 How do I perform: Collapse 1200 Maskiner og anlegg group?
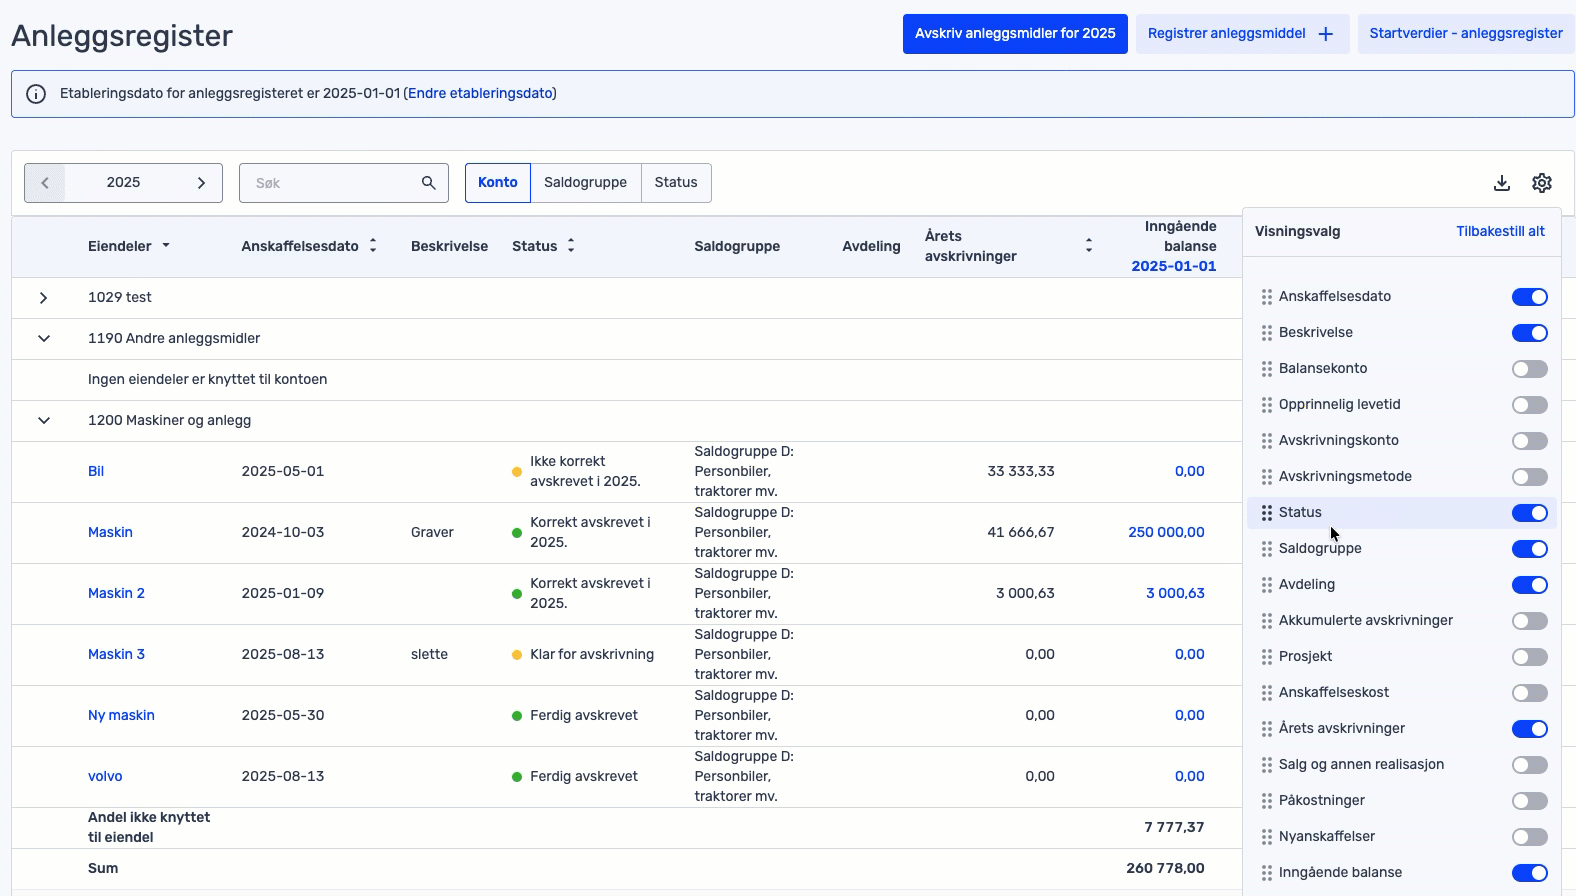pyautogui.click(x=43, y=421)
